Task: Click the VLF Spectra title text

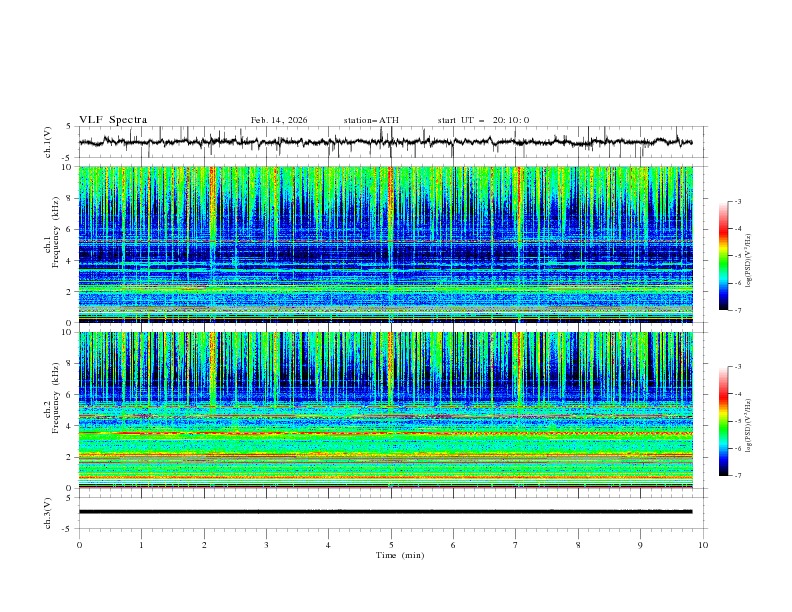Action: 113,120
